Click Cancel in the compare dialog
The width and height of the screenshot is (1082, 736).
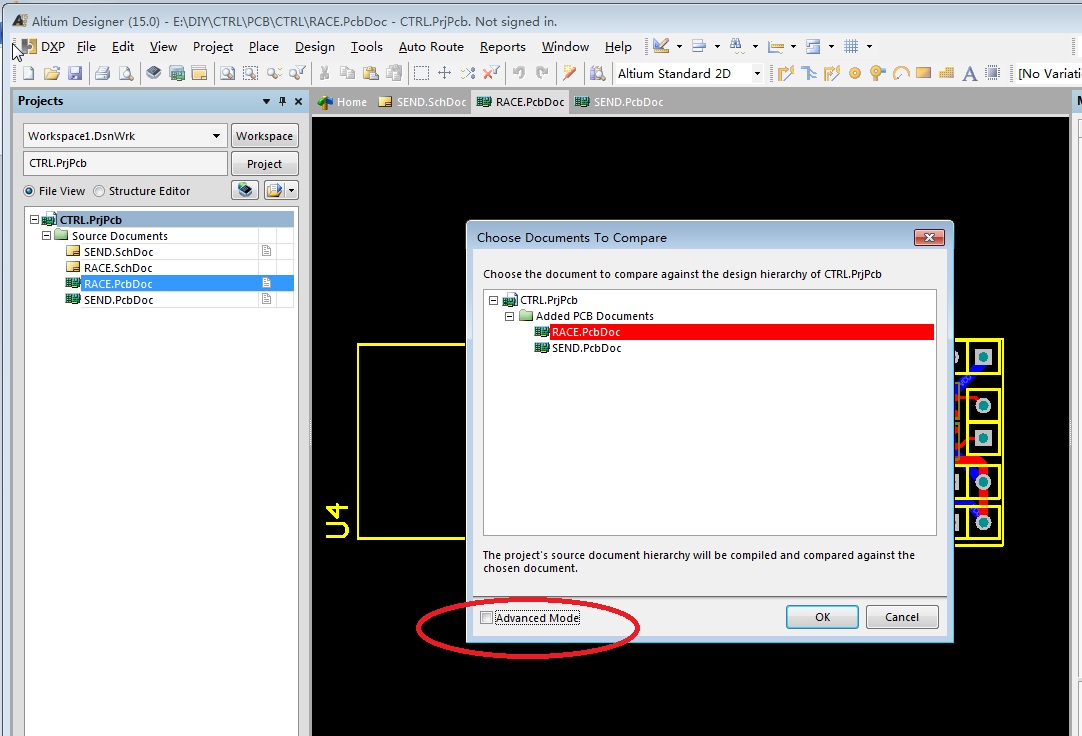click(x=902, y=617)
